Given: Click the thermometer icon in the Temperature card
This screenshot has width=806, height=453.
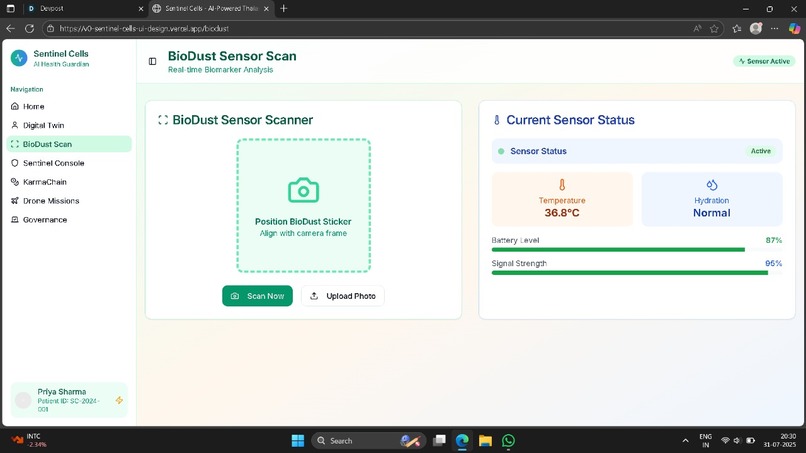Looking at the screenshot, I should coord(562,185).
